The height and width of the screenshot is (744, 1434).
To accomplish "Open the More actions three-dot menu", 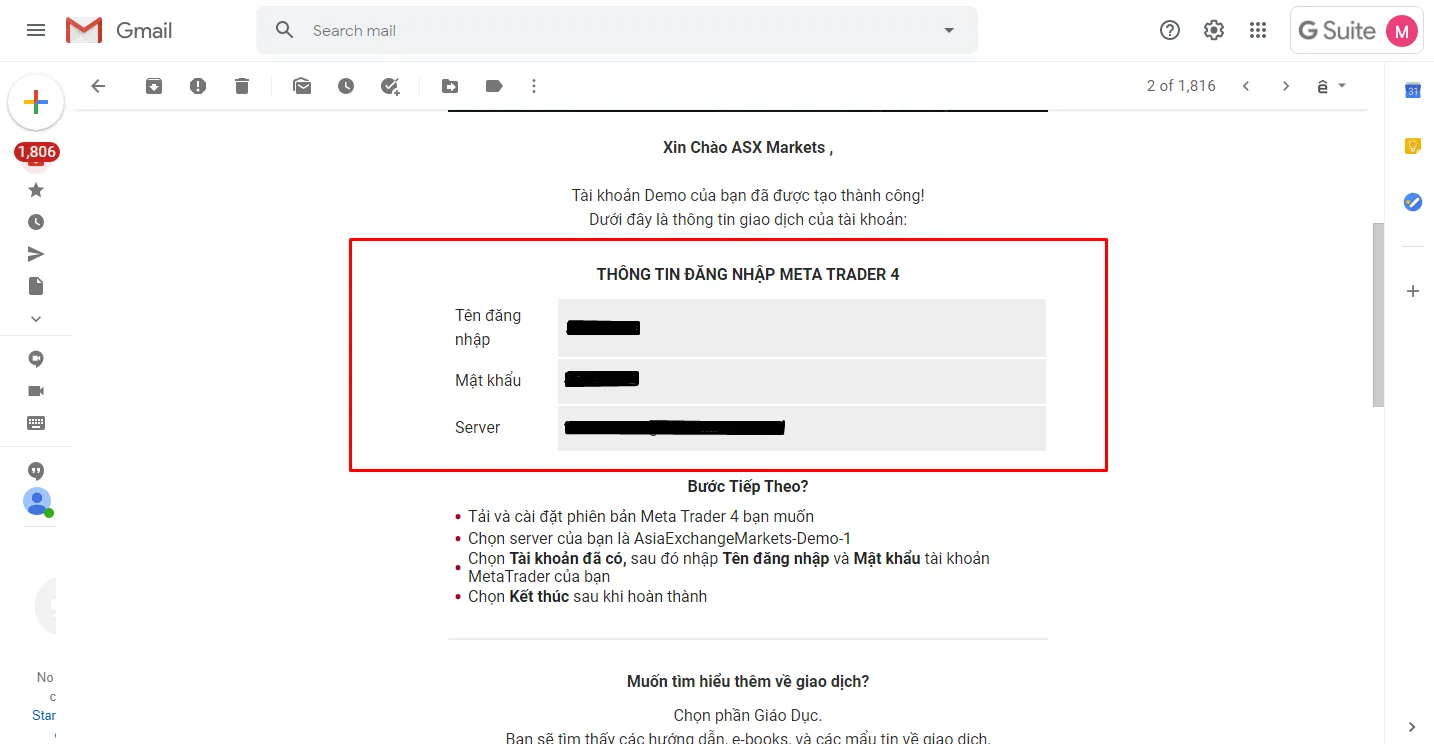I will coord(534,86).
